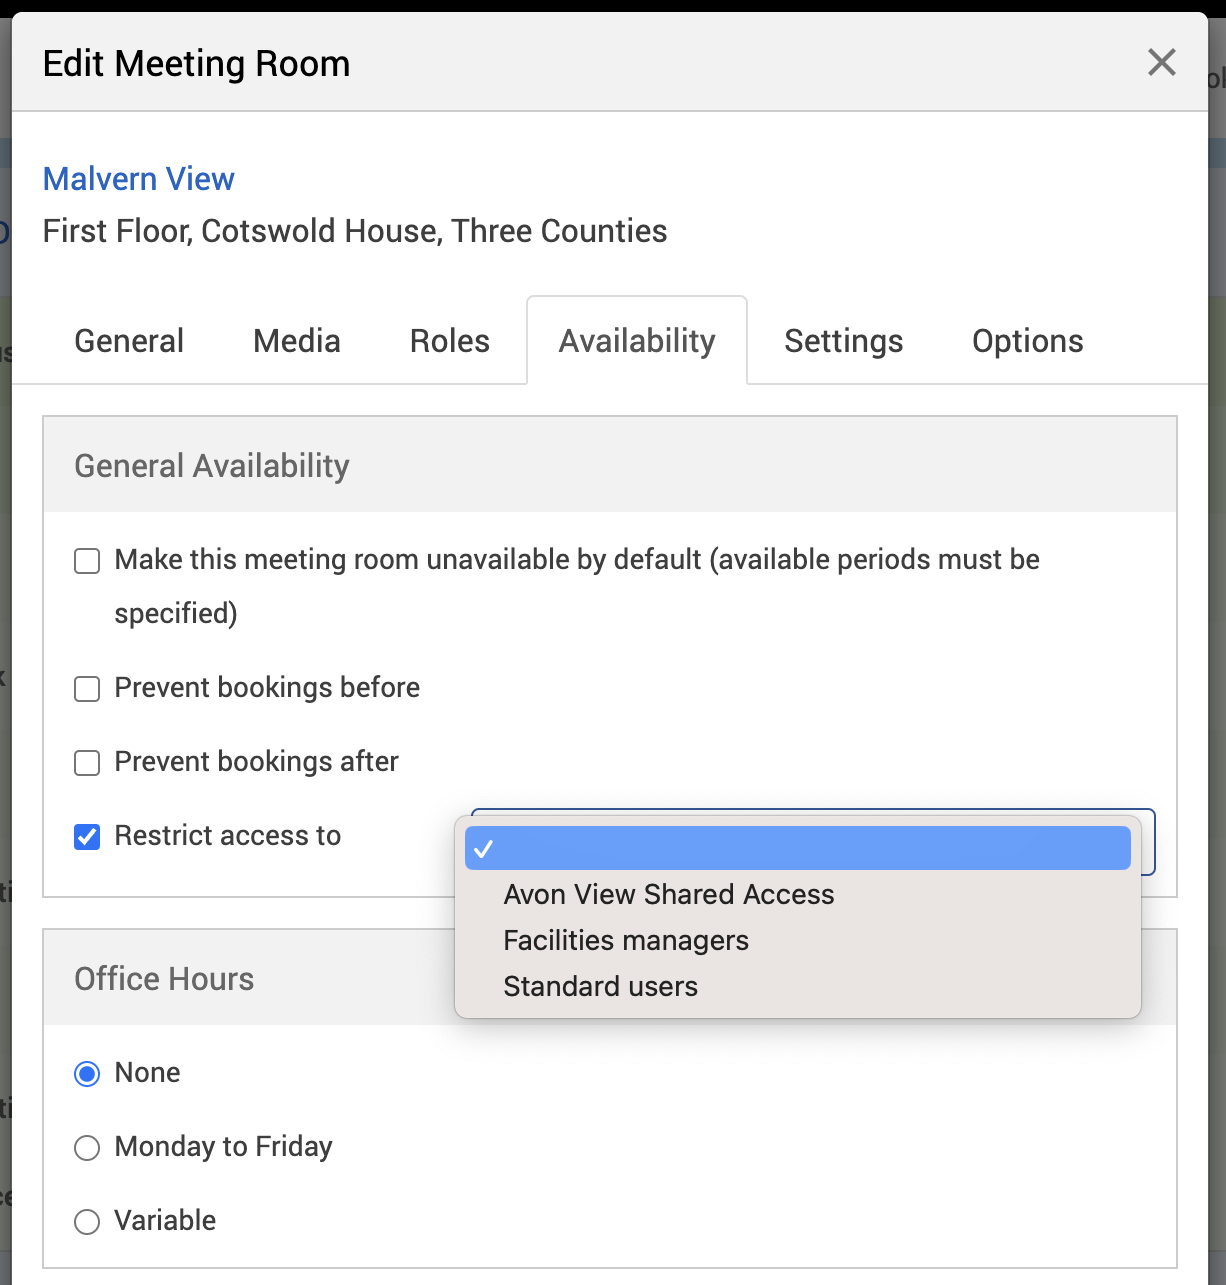1226x1285 pixels.
Task: Select the None office hours radio button
Action: [88, 1074]
